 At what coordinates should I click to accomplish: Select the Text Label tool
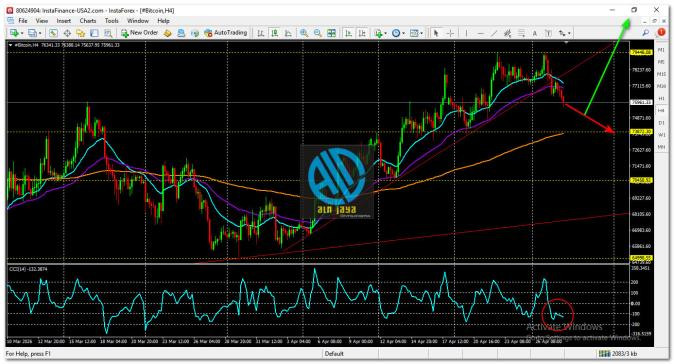(x=548, y=33)
